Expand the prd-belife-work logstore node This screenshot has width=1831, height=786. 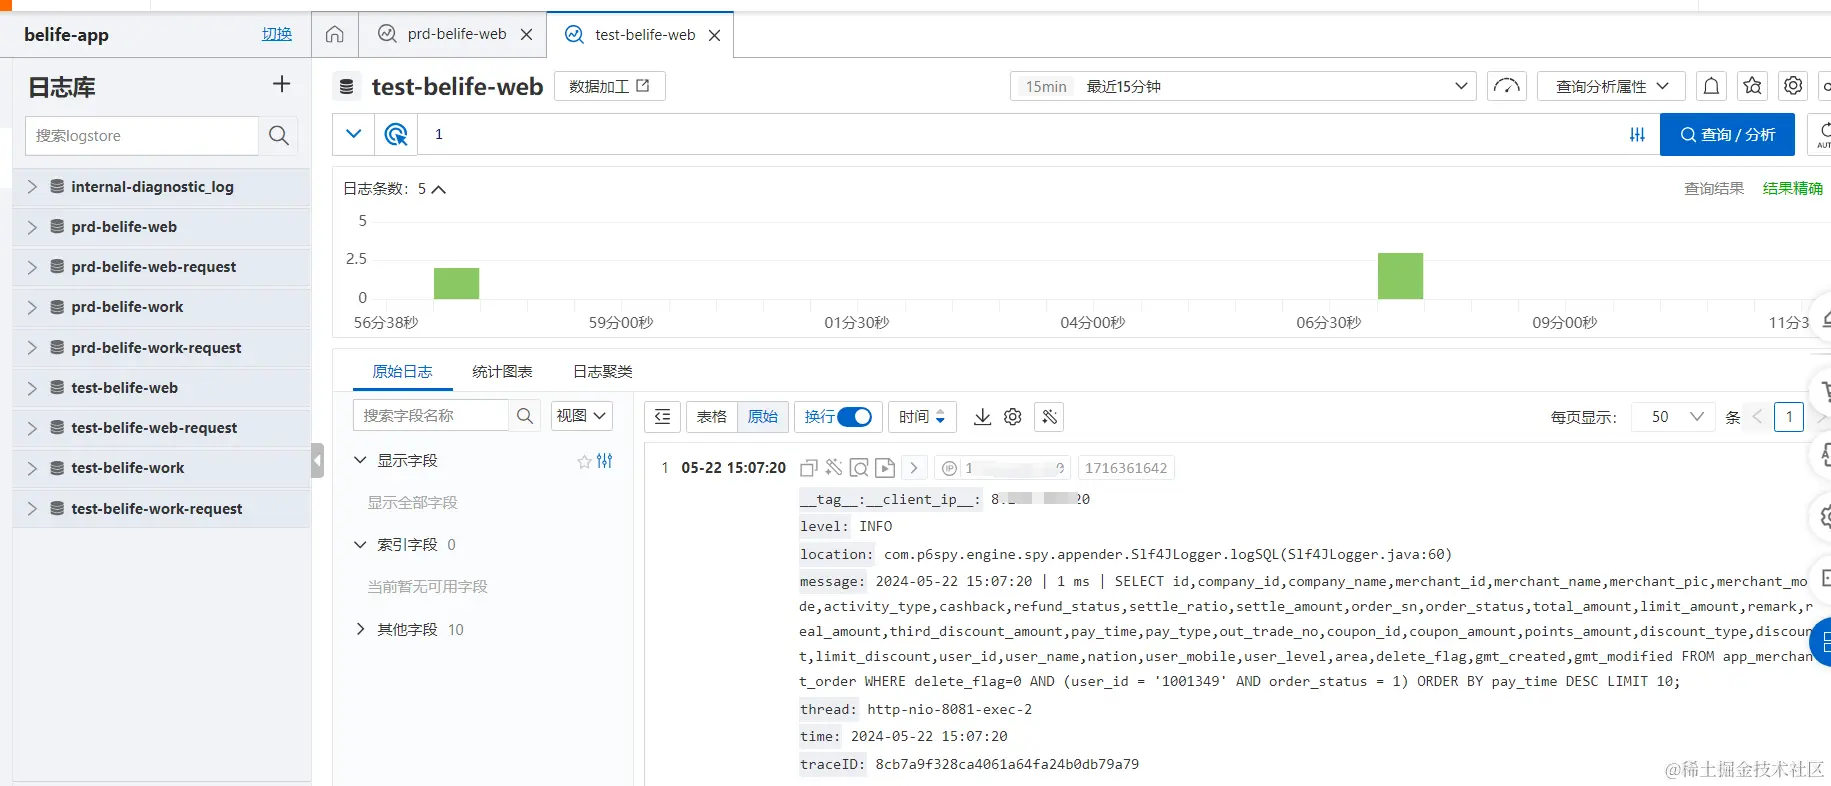32,307
